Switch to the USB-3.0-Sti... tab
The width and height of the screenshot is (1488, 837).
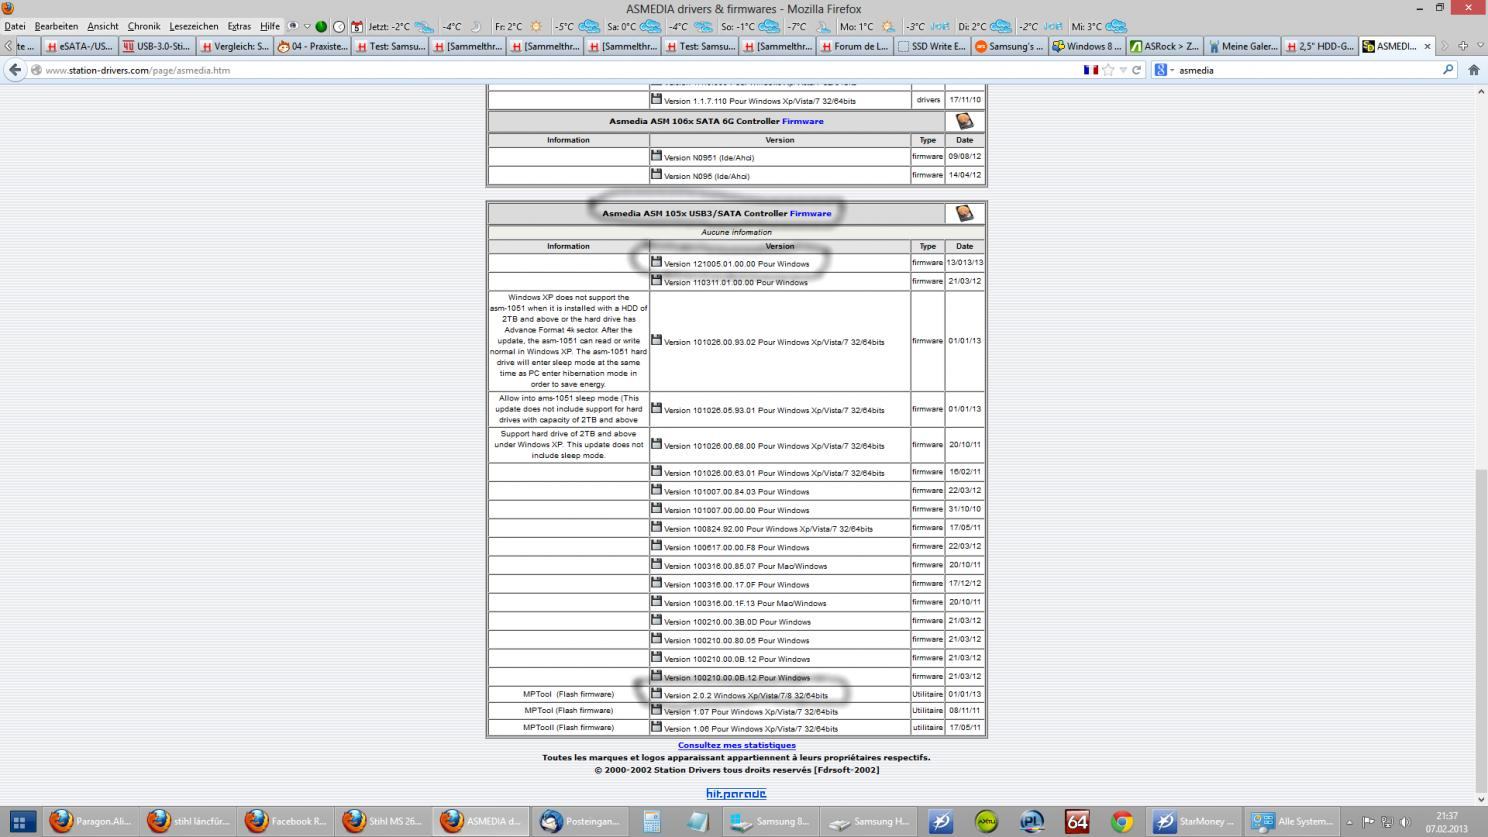click(x=156, y=46)
